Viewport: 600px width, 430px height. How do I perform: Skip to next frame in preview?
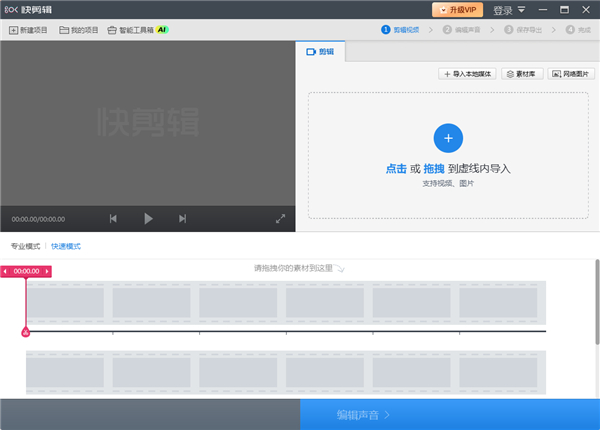(x=182, y=218)
